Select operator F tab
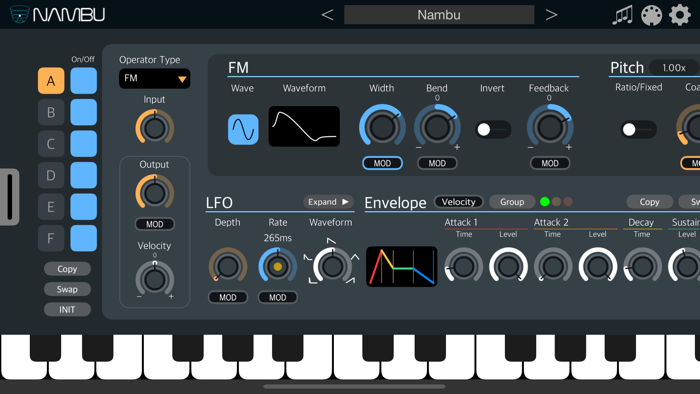This screenshot has height=394, width=700. pos(51,238)
